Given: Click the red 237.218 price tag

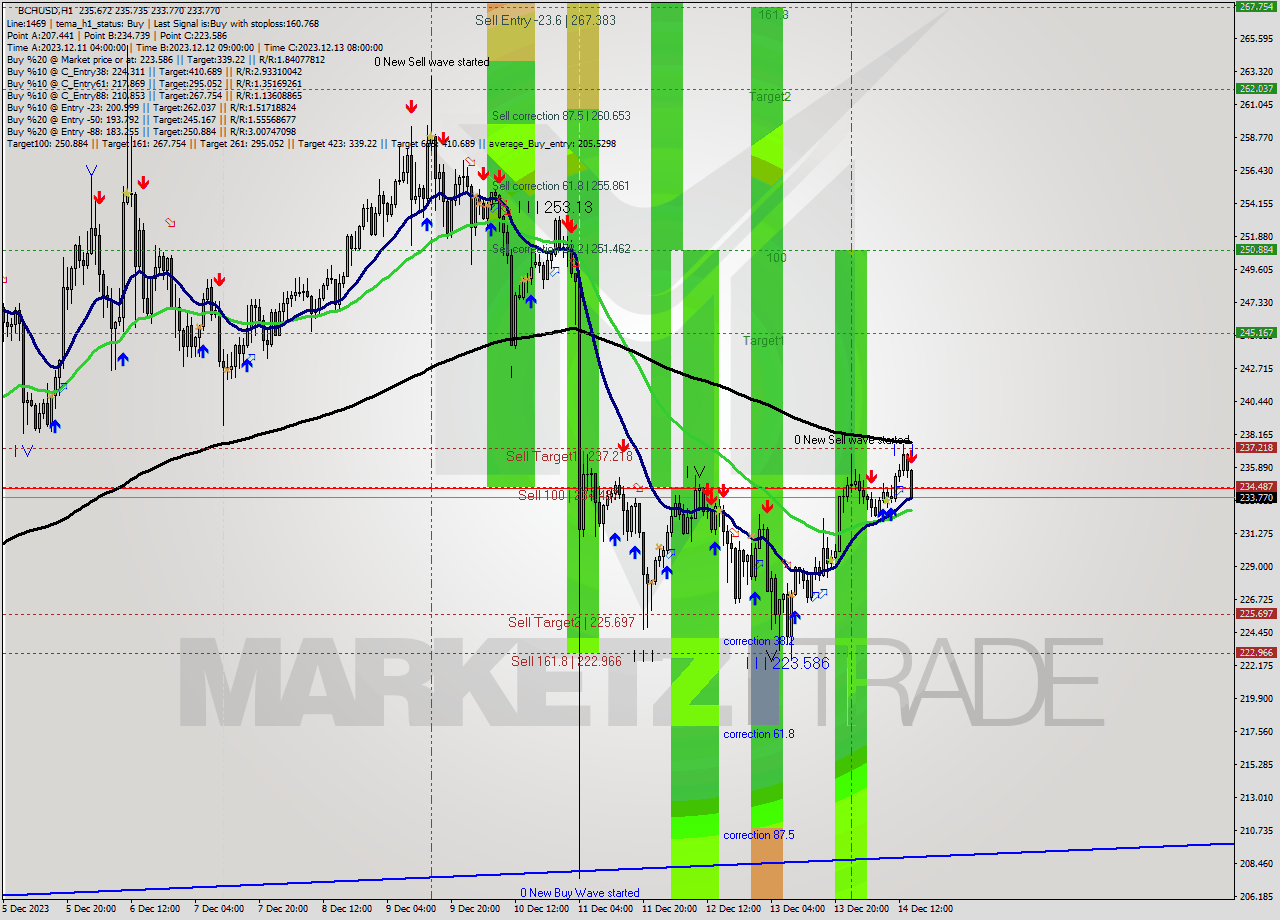Looking at the screenshot, I should 1256,448.
